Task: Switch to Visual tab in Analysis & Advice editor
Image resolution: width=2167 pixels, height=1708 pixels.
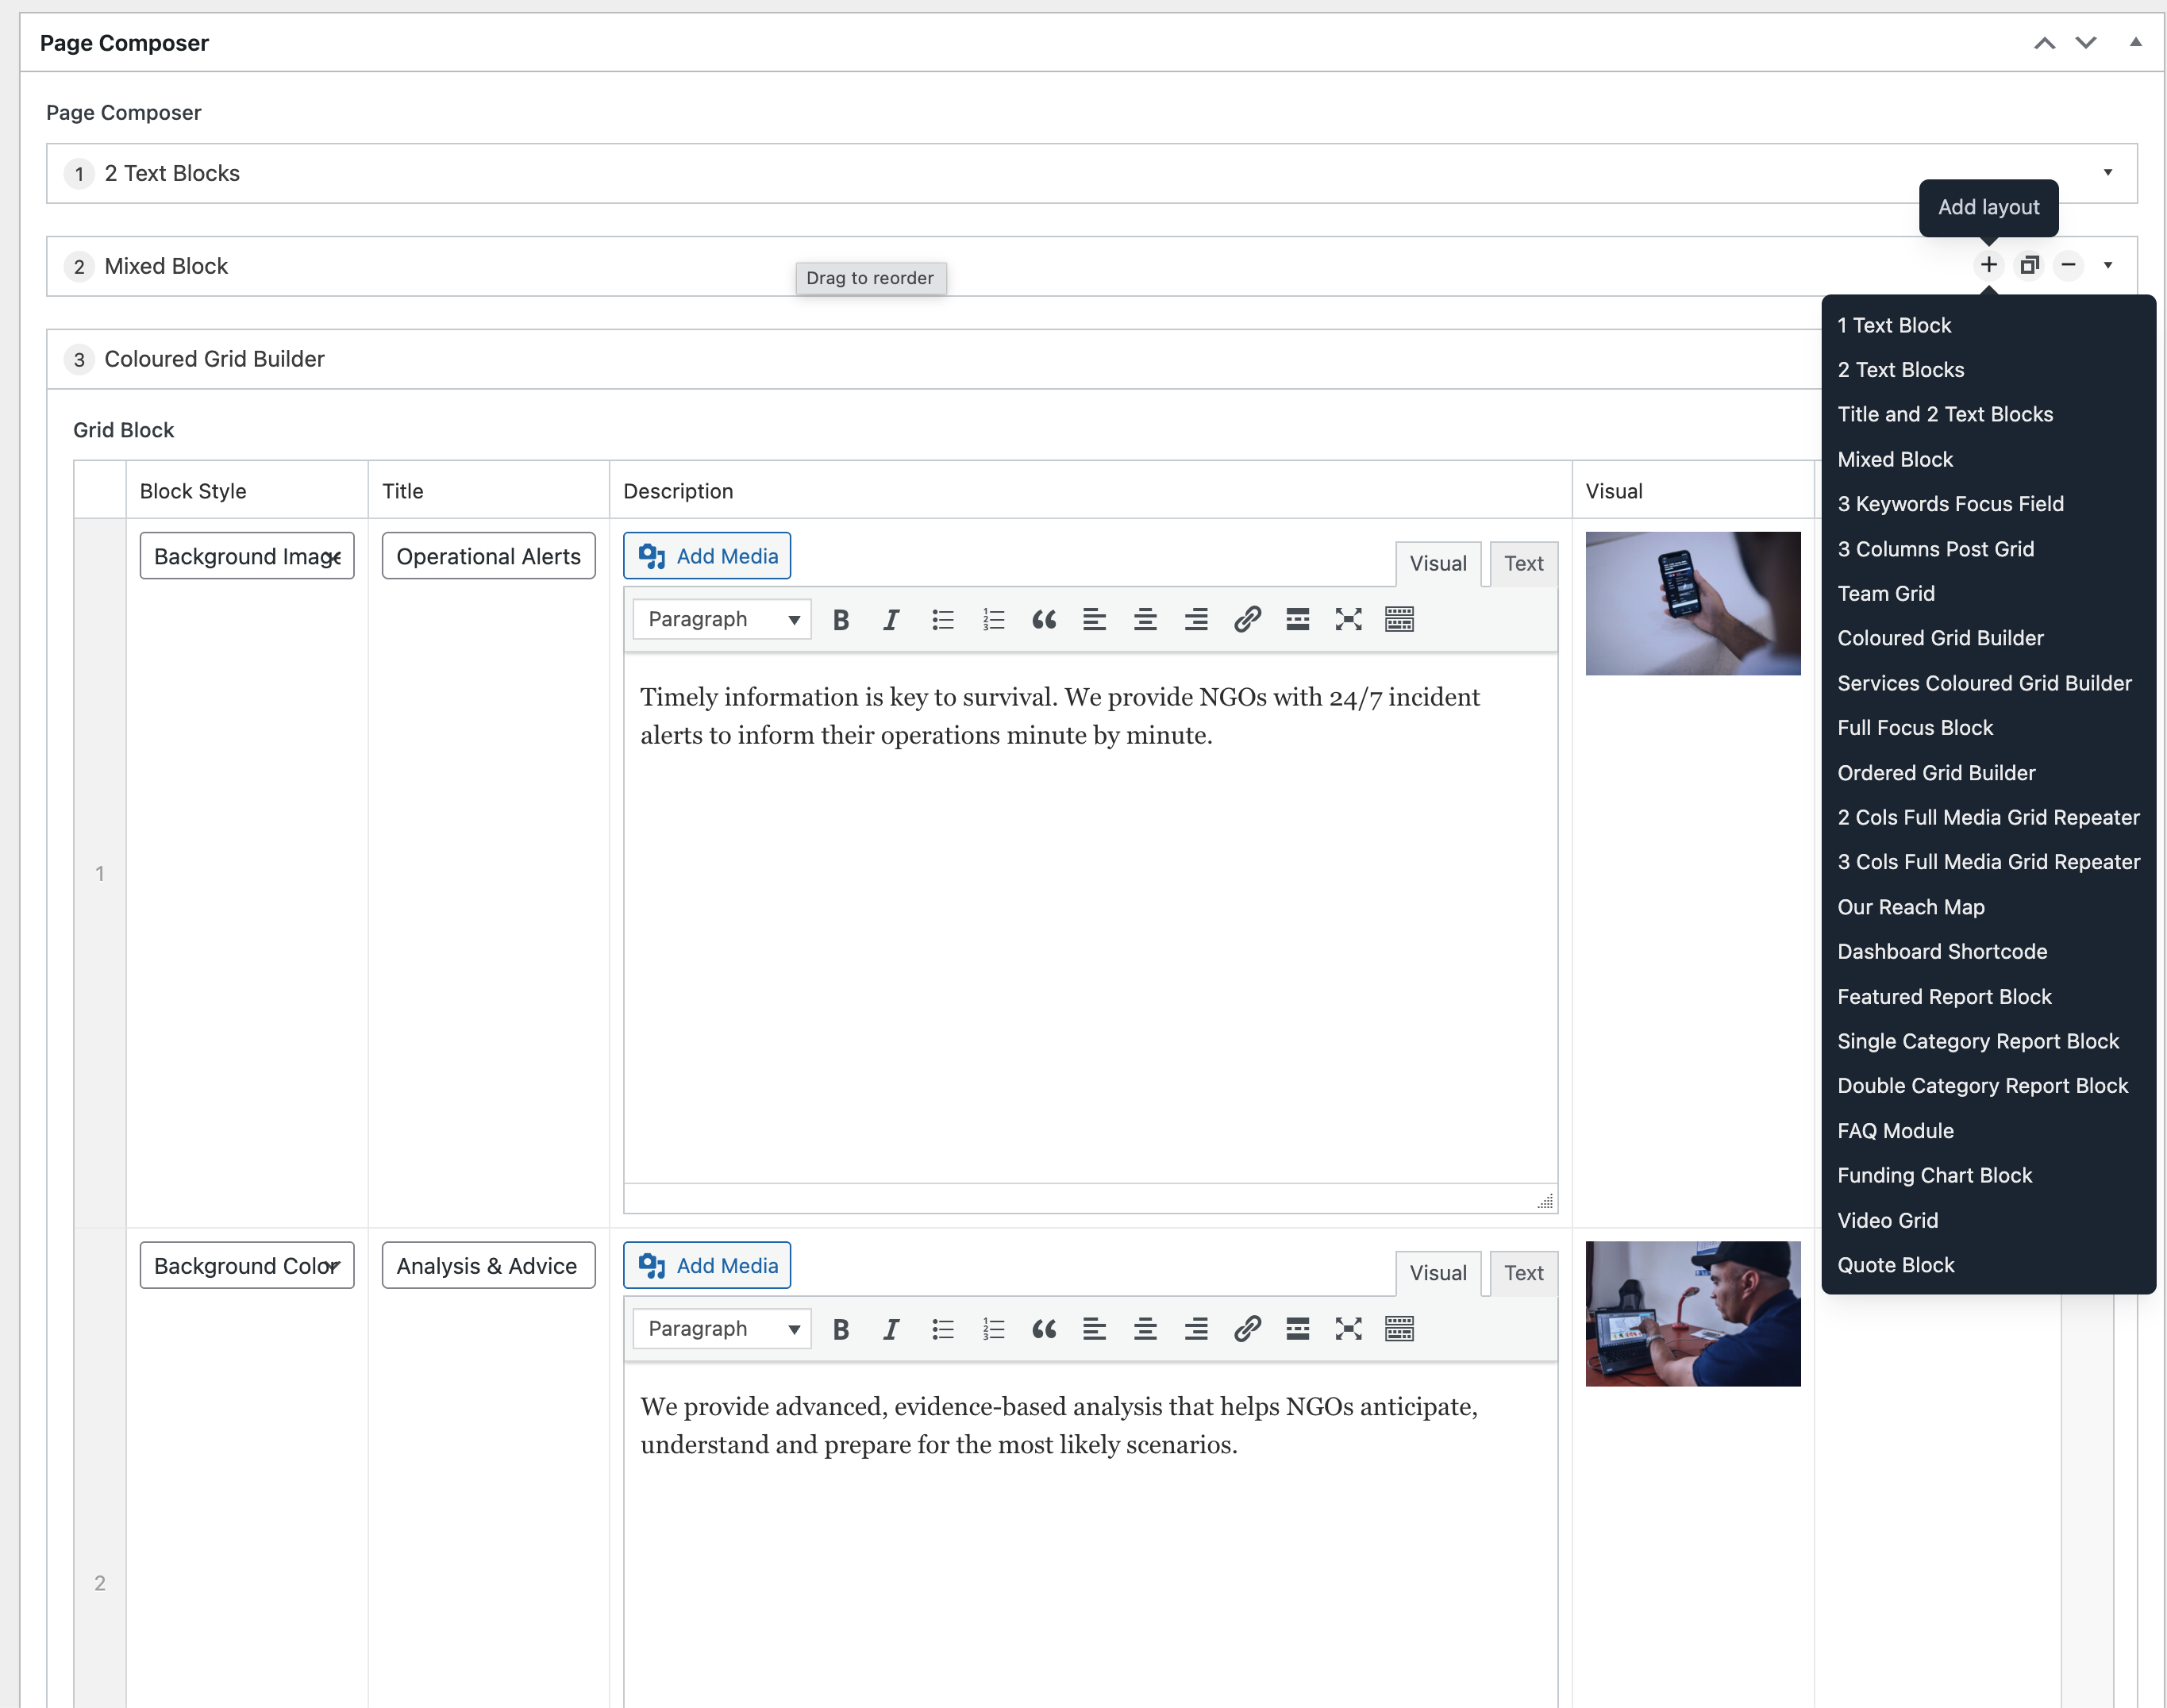Action: pos(1438,1273)
